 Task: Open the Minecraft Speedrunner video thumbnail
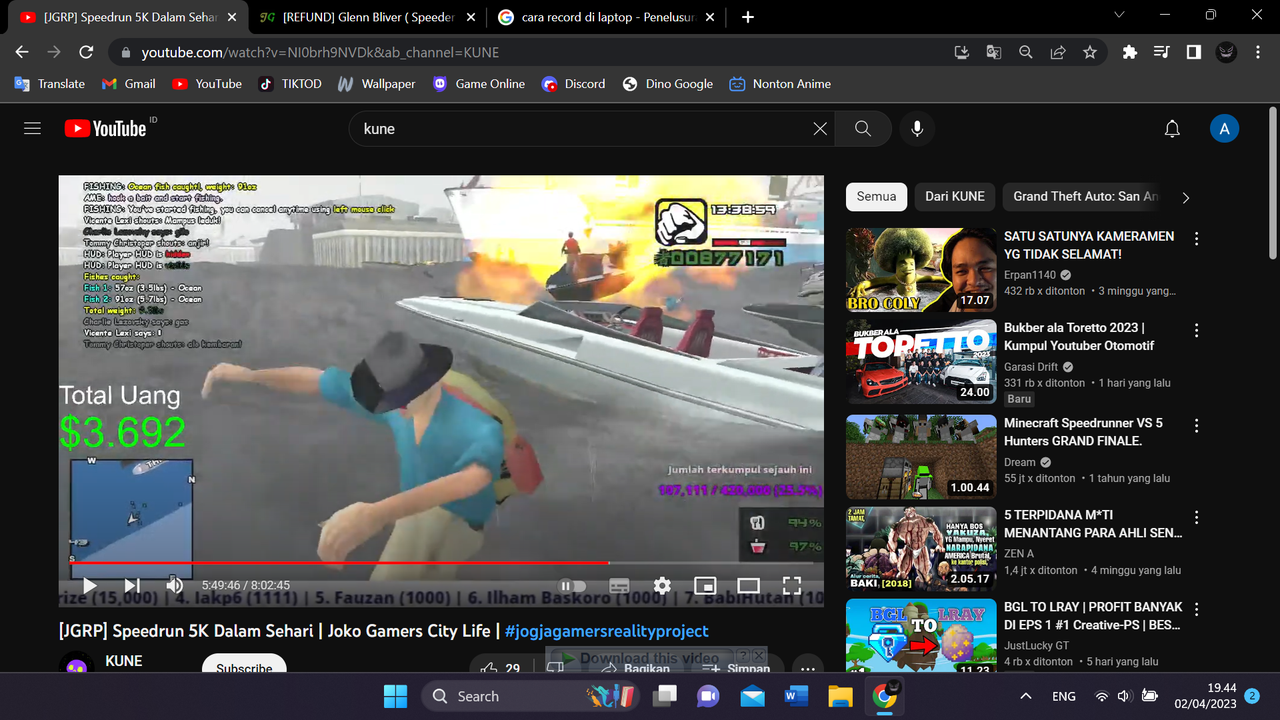pos(921,457)
